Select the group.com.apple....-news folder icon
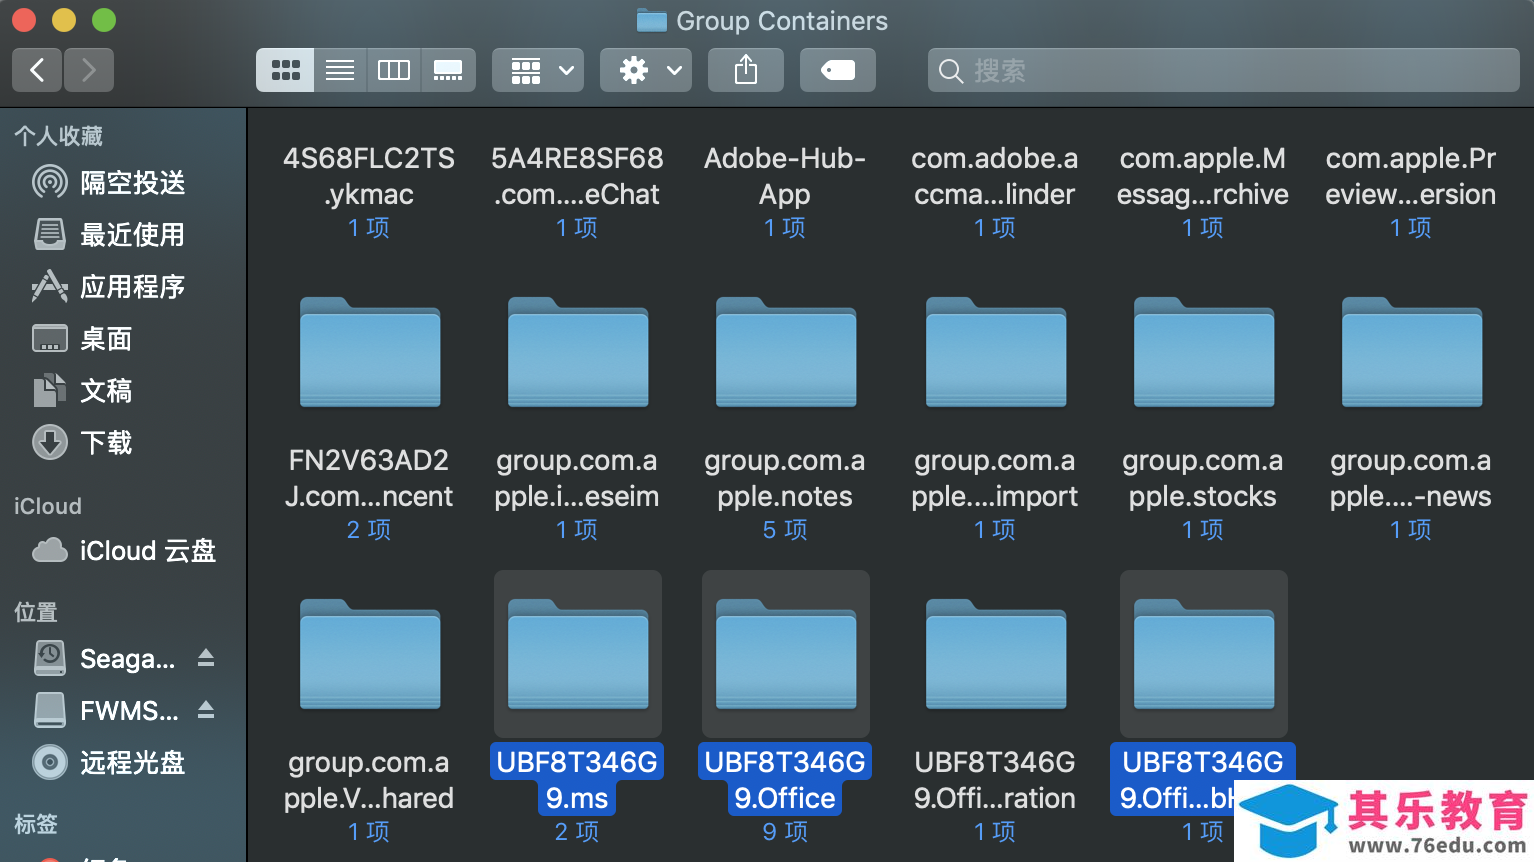Screen dimensions: 1534x862 pos(1412,352)
